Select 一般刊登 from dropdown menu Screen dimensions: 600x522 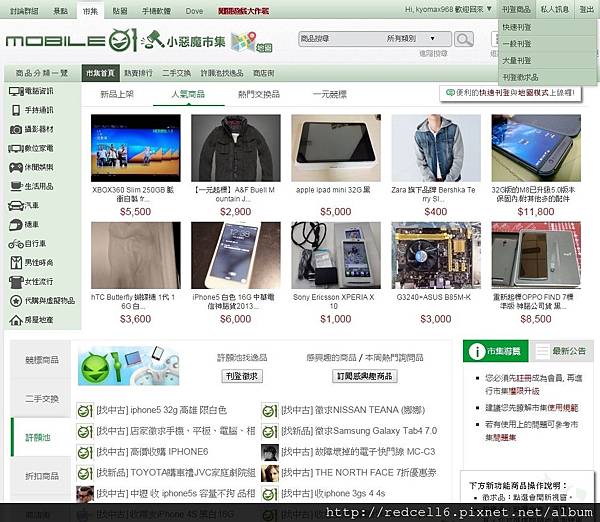(x=517, y=44)
